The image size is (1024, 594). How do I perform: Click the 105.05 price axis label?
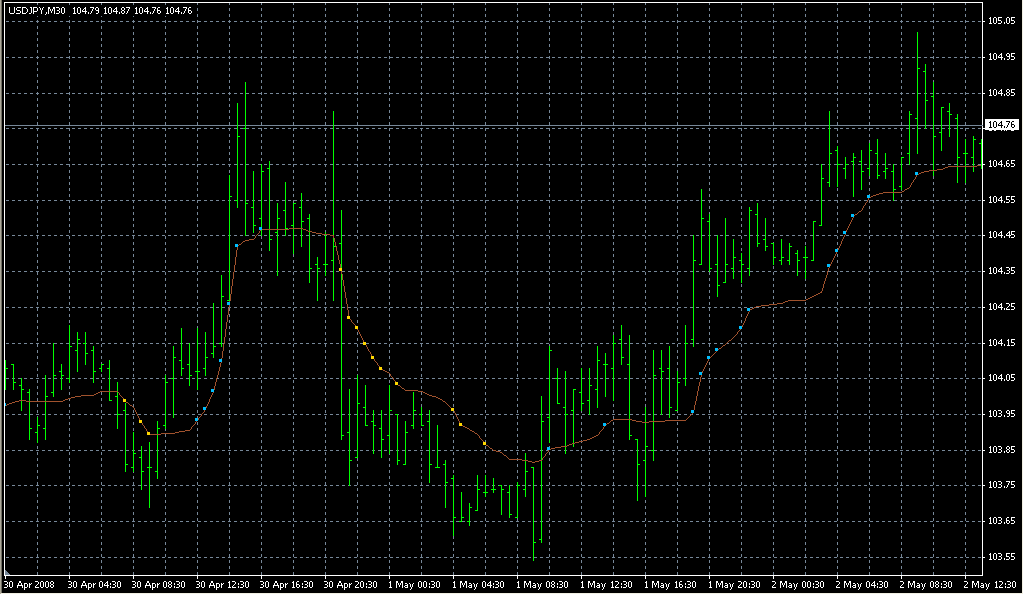[x=1001, y=21]
